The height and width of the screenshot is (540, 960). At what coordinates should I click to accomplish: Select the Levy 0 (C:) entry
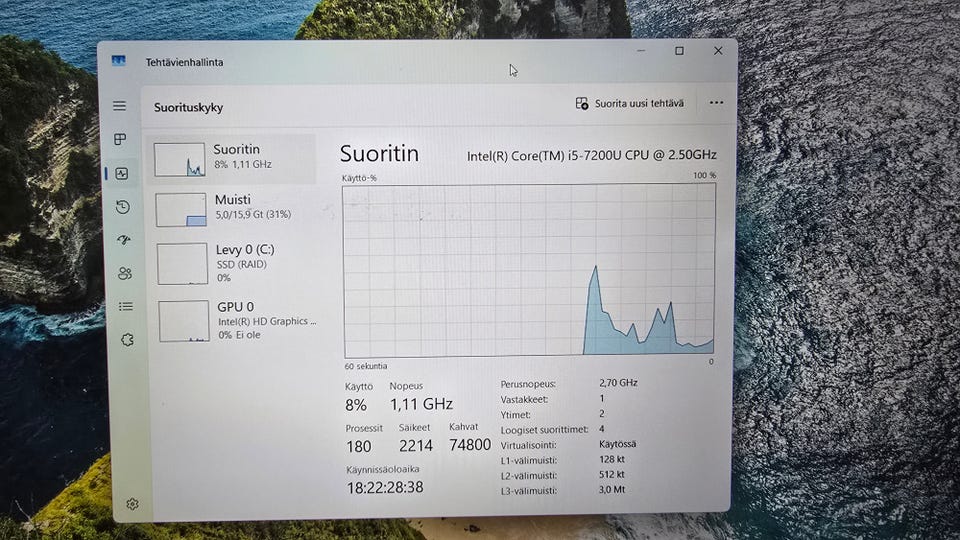click(235, 264)
